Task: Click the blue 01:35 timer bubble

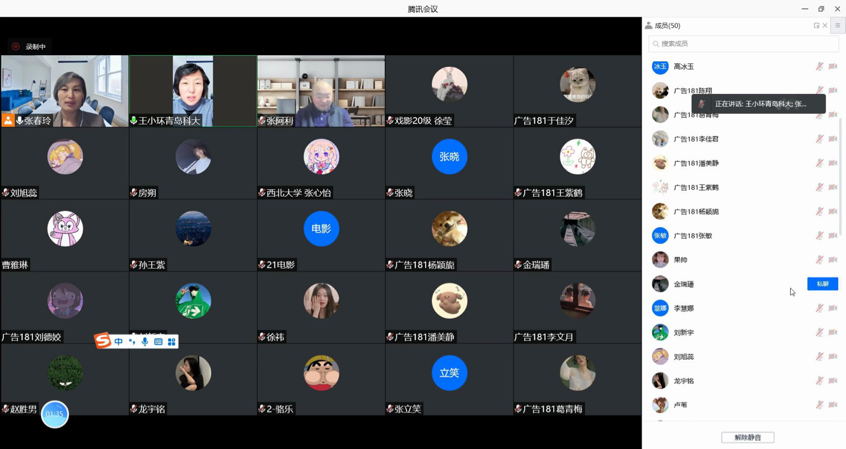Action: pyautogui.click(x=55, y=413)
